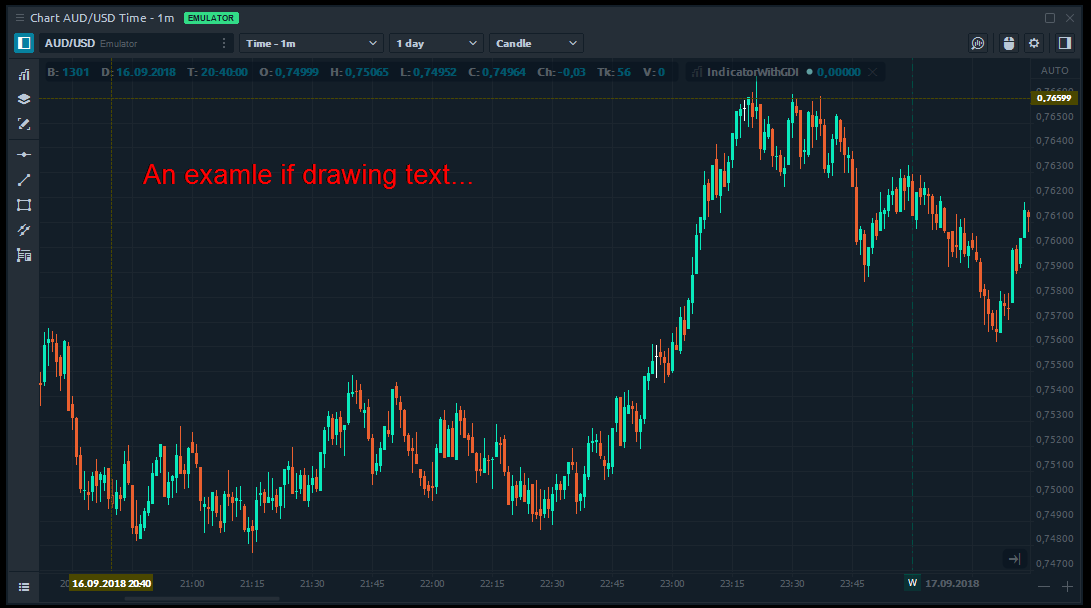Click the scroll-to-latest-bar arrow button
1091x608 pixels.
(x=1014, y=559)
